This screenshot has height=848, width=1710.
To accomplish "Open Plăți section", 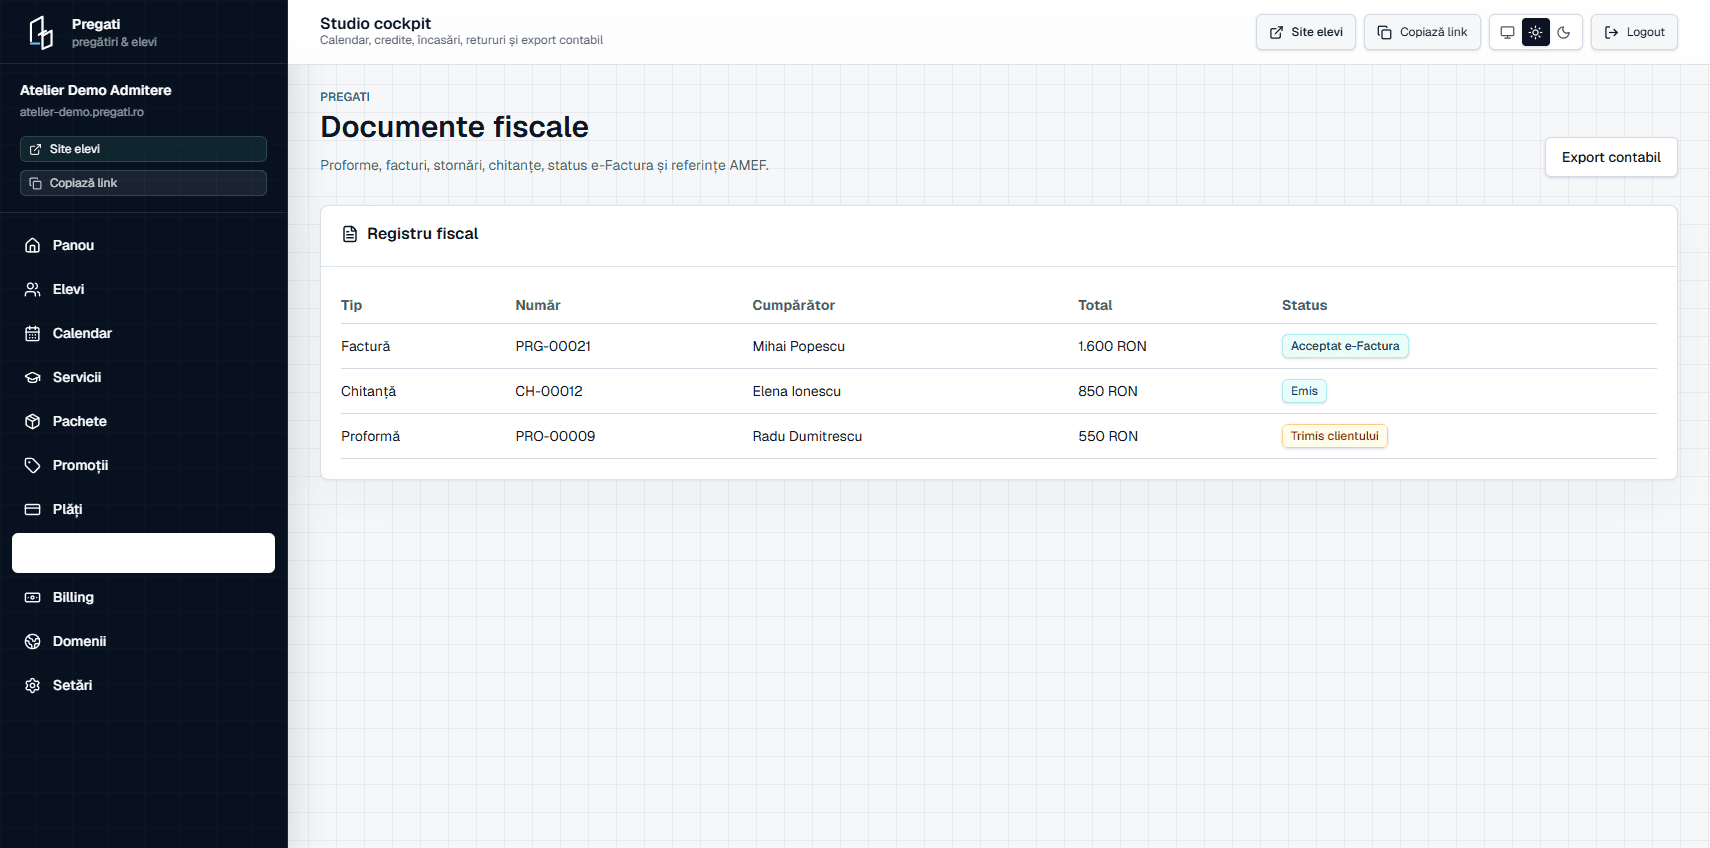I will click(x=143, y=509).
